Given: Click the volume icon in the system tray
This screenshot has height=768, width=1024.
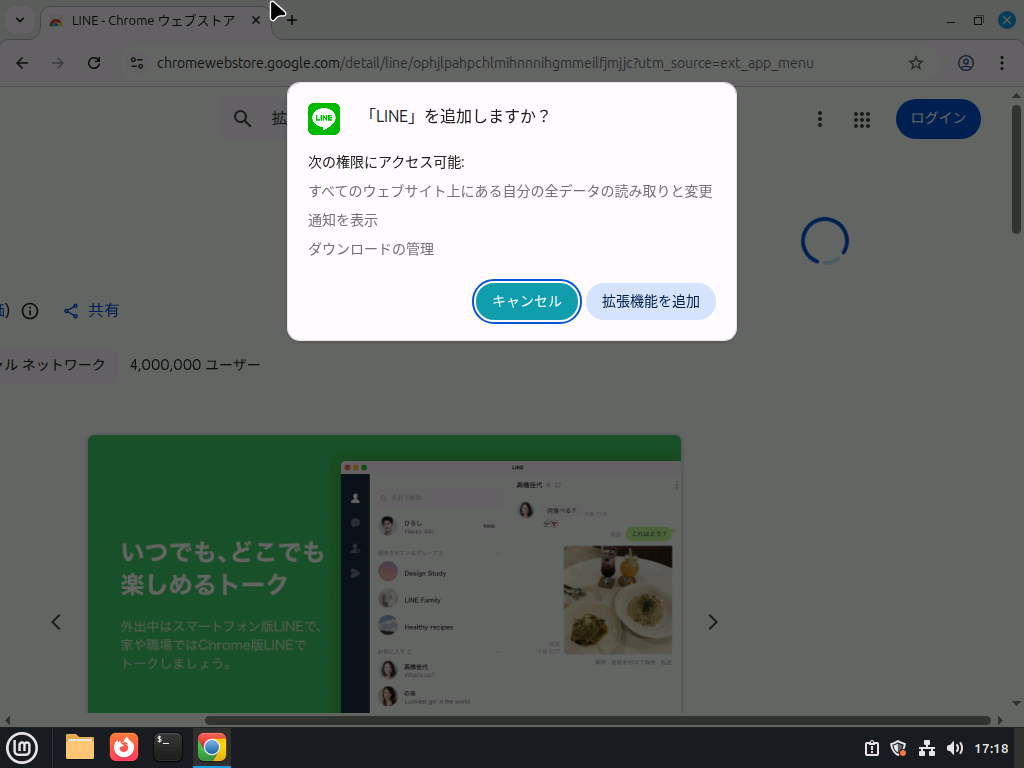Looking at the screenshot, I should tap(952, 747).
